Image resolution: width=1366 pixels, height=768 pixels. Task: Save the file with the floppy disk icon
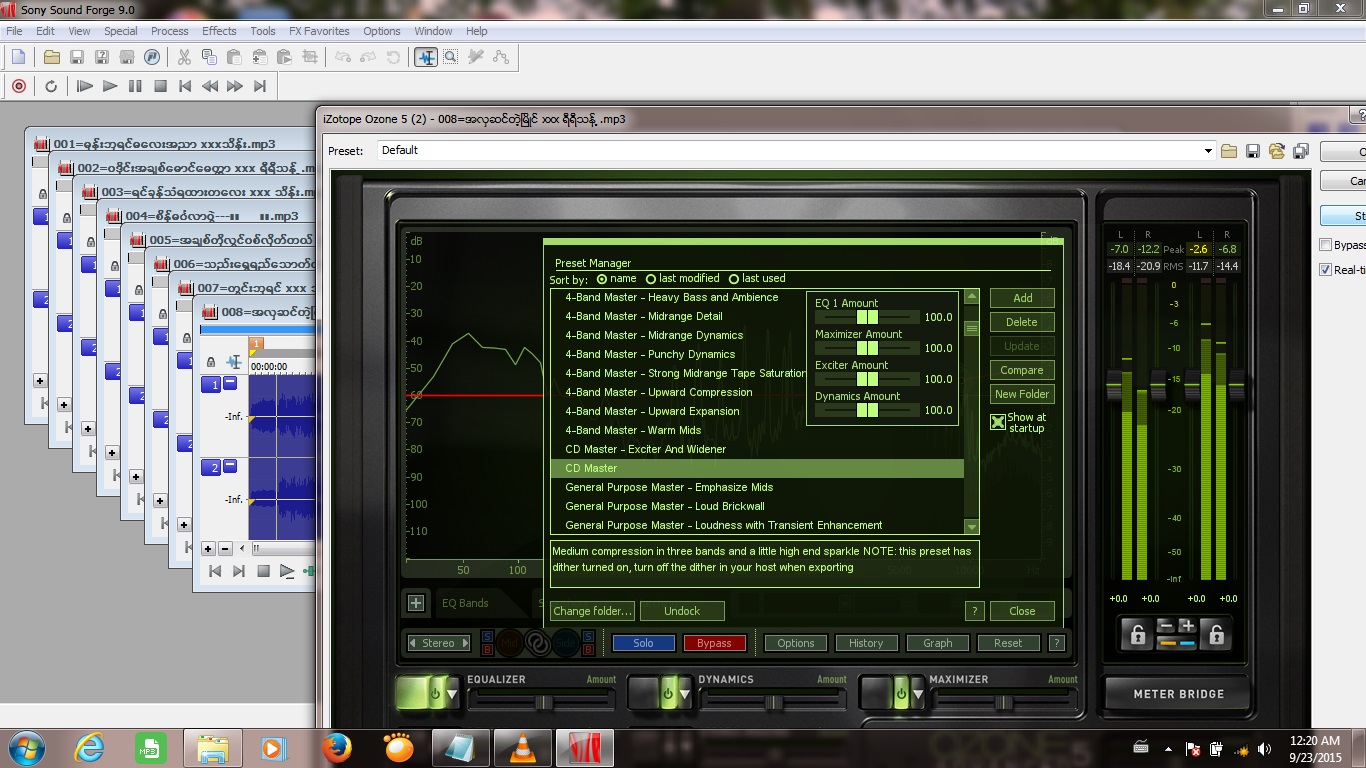(77, 57)
